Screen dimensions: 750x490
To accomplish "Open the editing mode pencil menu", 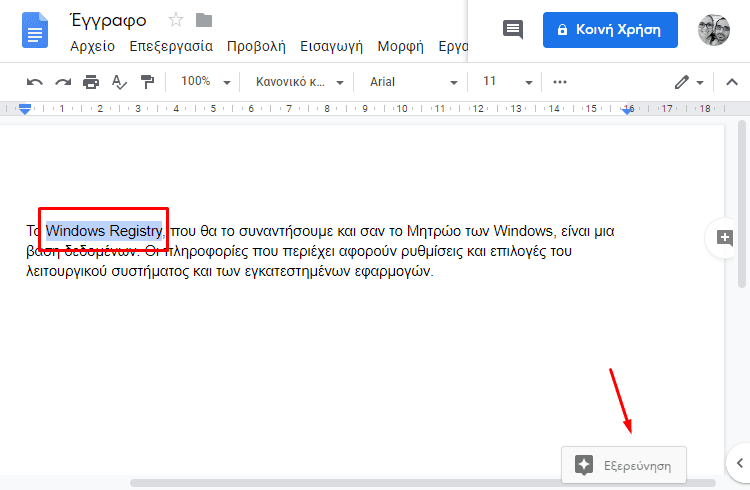I will tap(689, 82).
